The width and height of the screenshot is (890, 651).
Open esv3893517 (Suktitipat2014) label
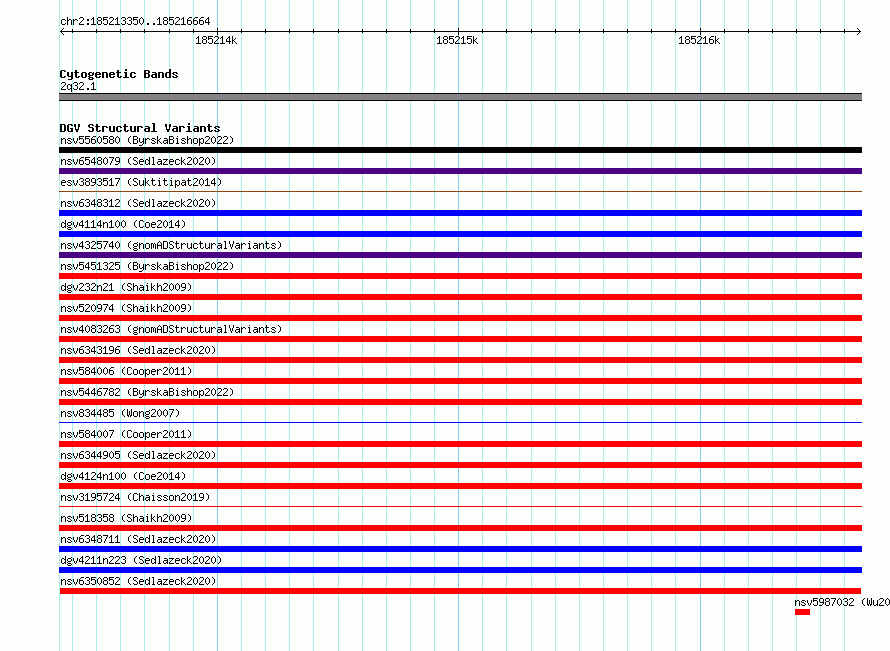click(x=141, y=182)
